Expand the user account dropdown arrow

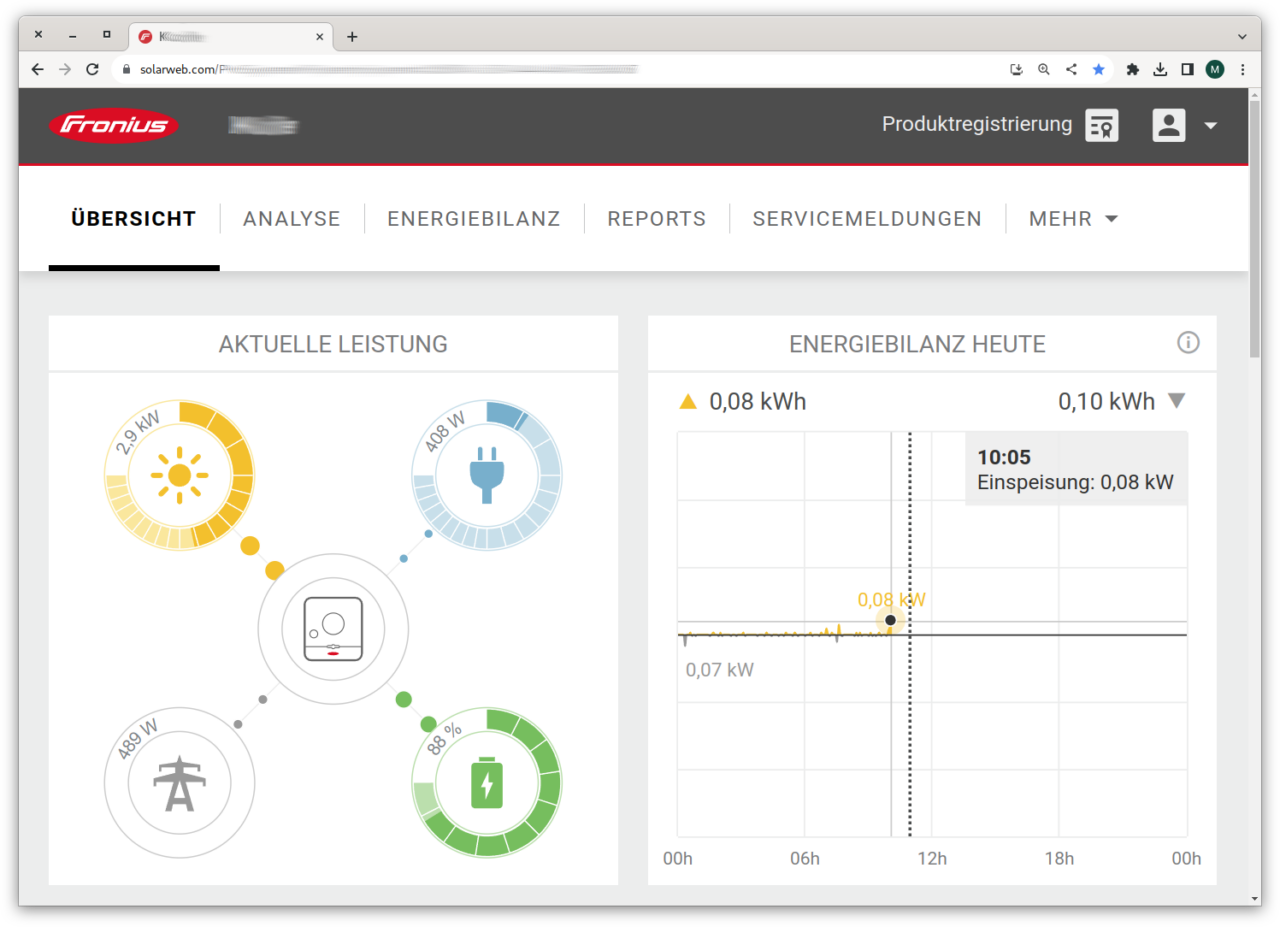click(x=1211, y=126)
